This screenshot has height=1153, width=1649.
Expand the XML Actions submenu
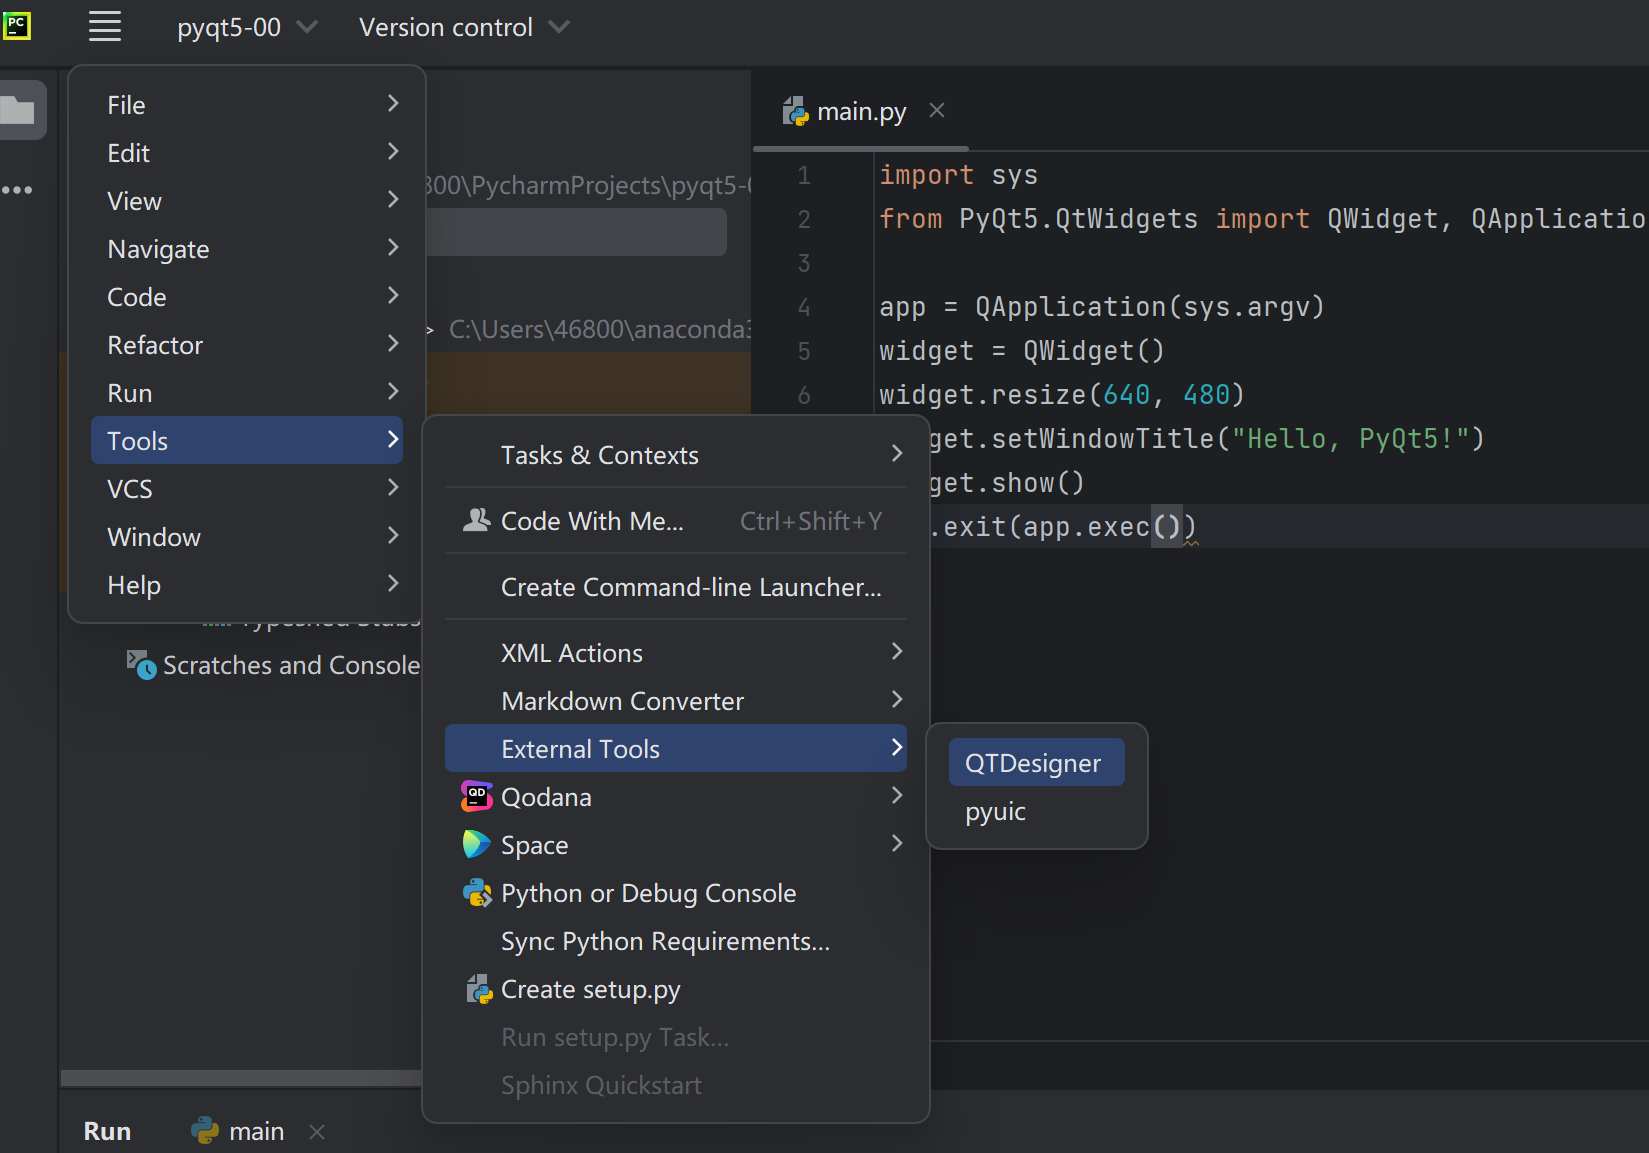pos(676,652)
